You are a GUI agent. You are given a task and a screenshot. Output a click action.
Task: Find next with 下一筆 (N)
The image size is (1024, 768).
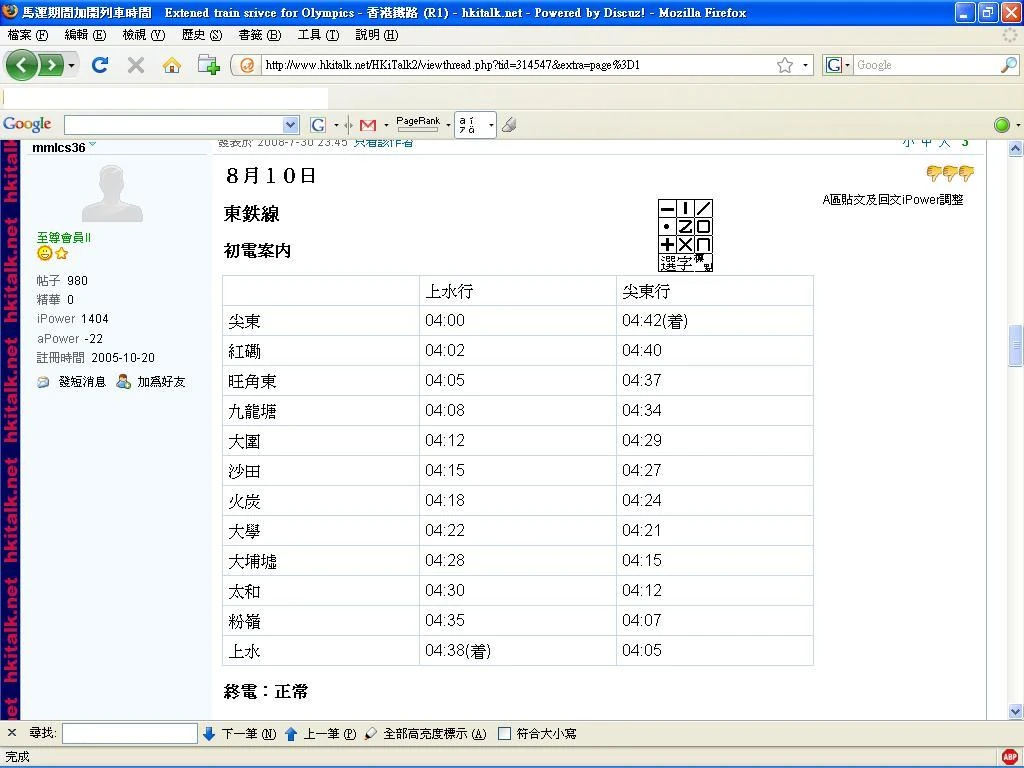(x=240, y=733)
